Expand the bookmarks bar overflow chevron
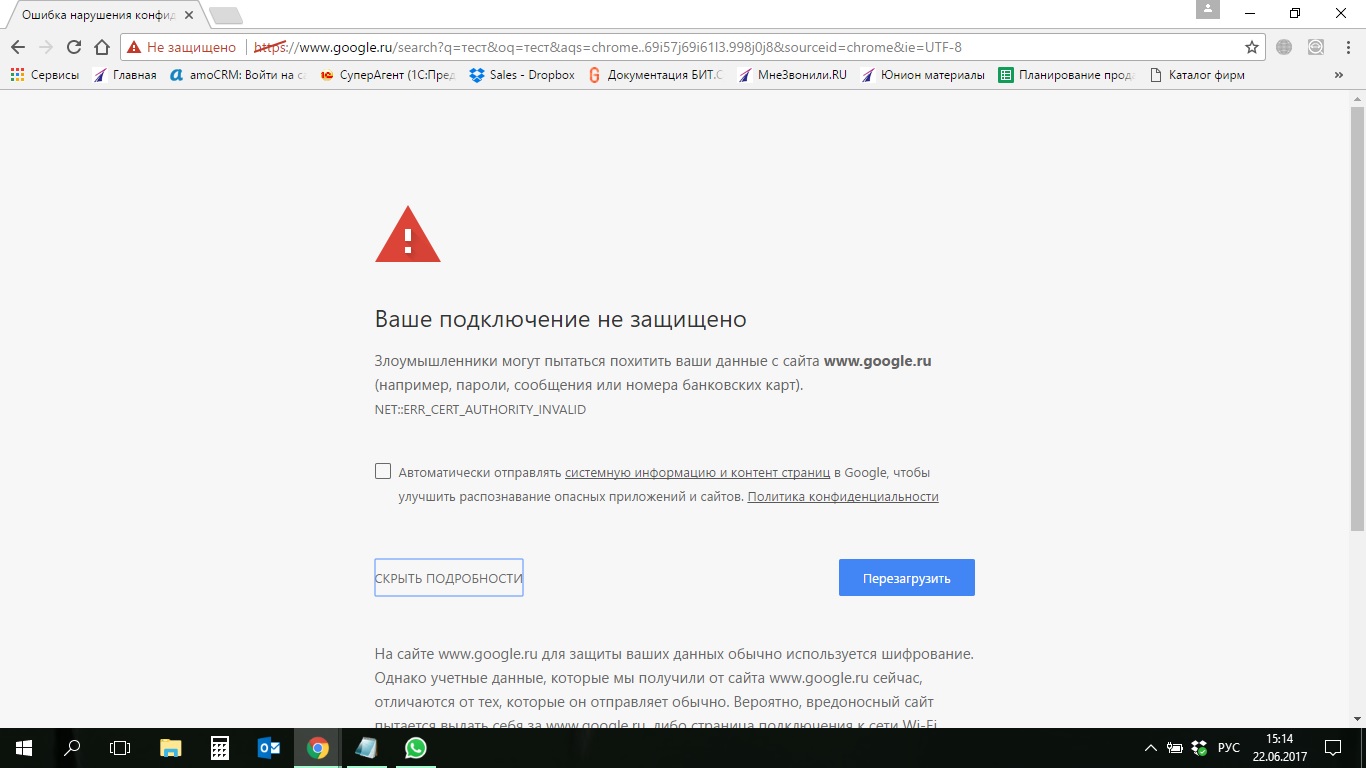This screenshot has height=768, width=1366. 1339,75
